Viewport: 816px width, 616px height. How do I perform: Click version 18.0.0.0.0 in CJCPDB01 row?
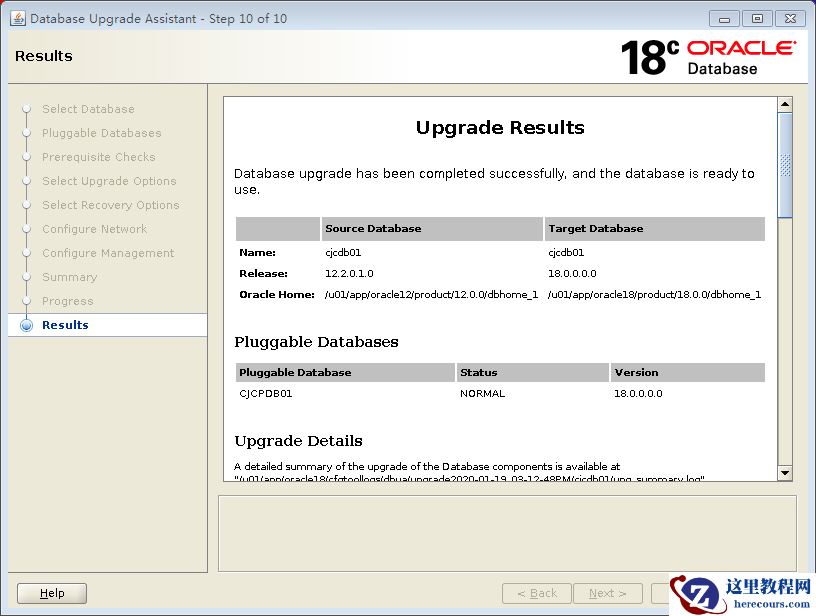(x=638, y=394)
